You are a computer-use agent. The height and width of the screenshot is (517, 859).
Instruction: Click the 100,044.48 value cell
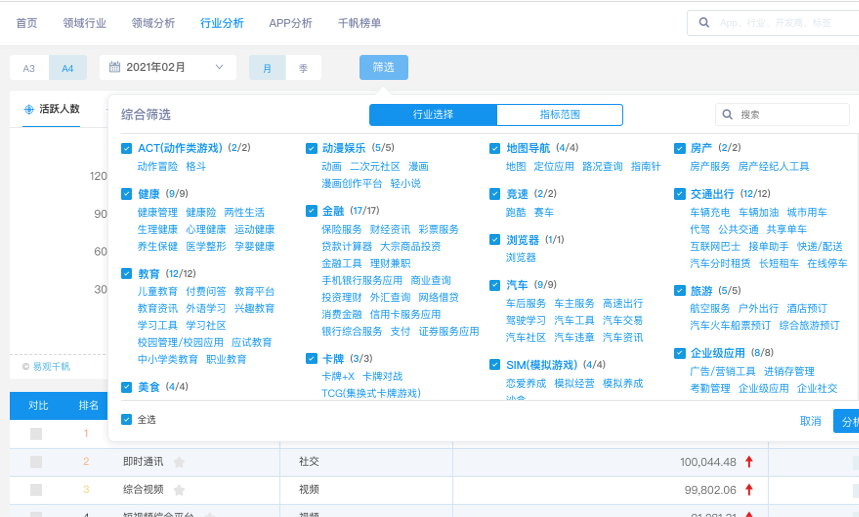click(x=708, y=462)
